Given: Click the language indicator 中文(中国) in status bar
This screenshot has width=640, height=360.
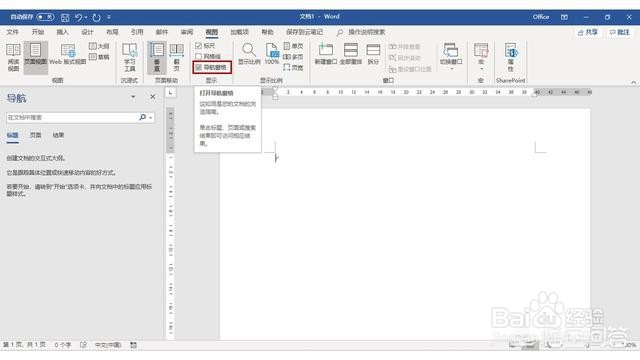Looking at the screenshot, I should tap(108, 345).
